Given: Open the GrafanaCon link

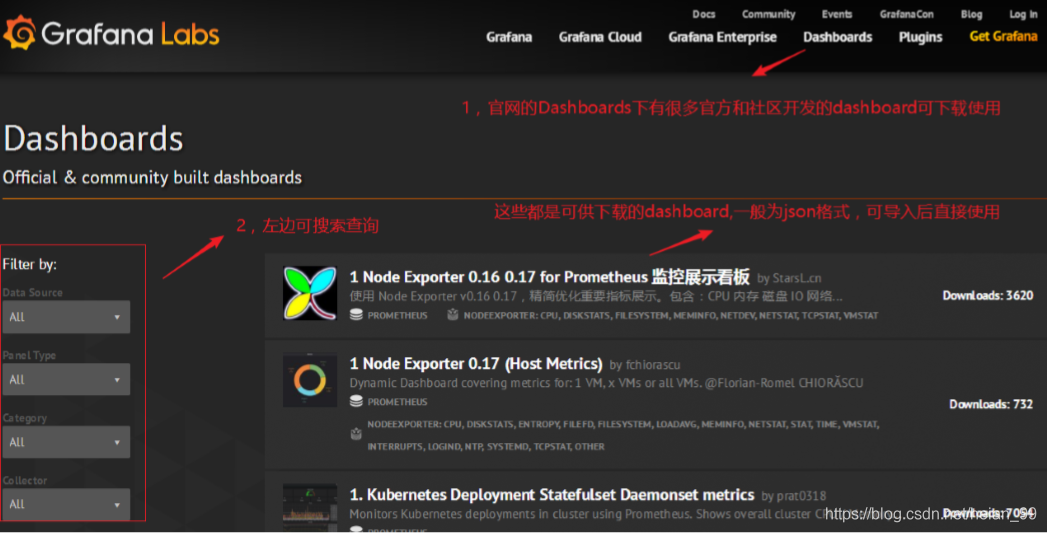Looking at the screenshot, I should [x=906, y=14].
